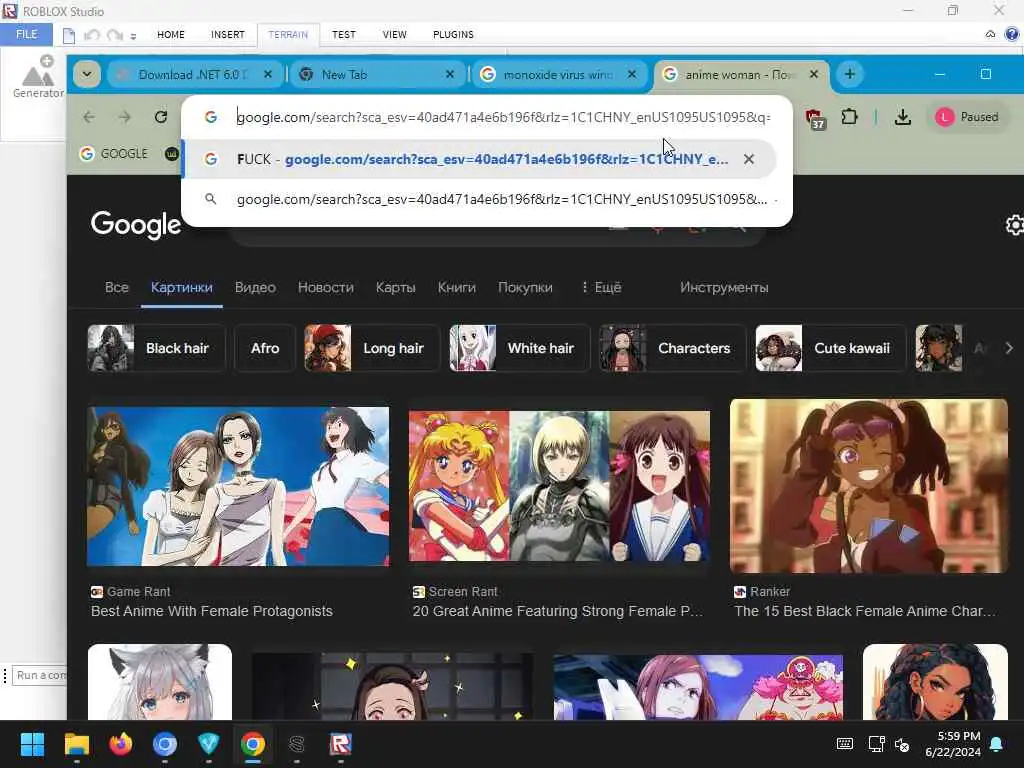Open Chrome tab search dropdown

(x=86, y=74)
